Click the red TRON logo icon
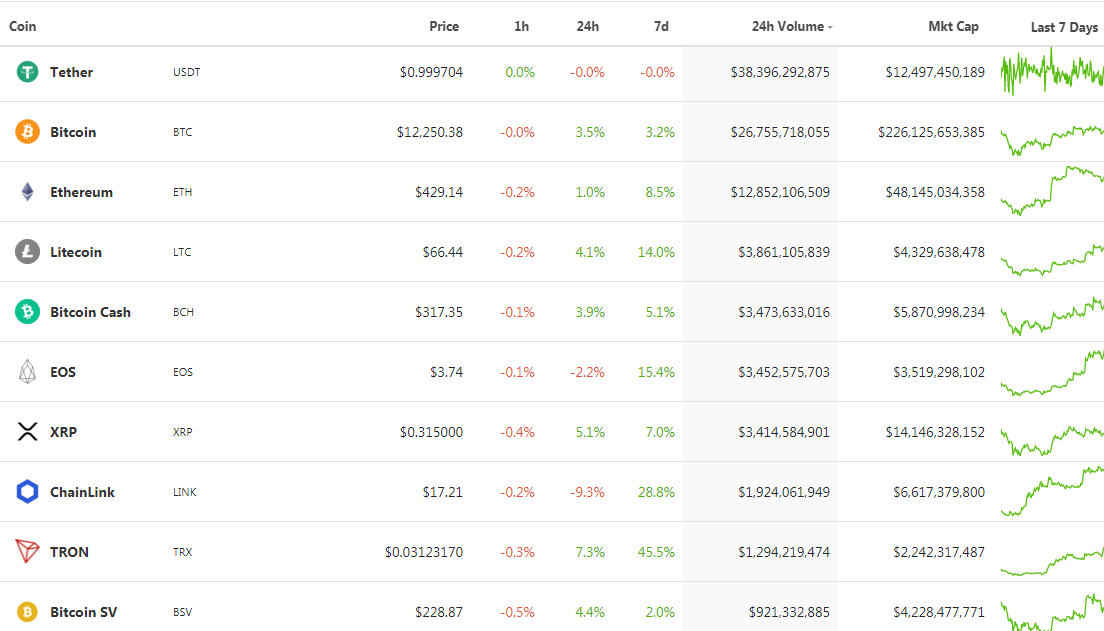 click(x=27, y=552)
